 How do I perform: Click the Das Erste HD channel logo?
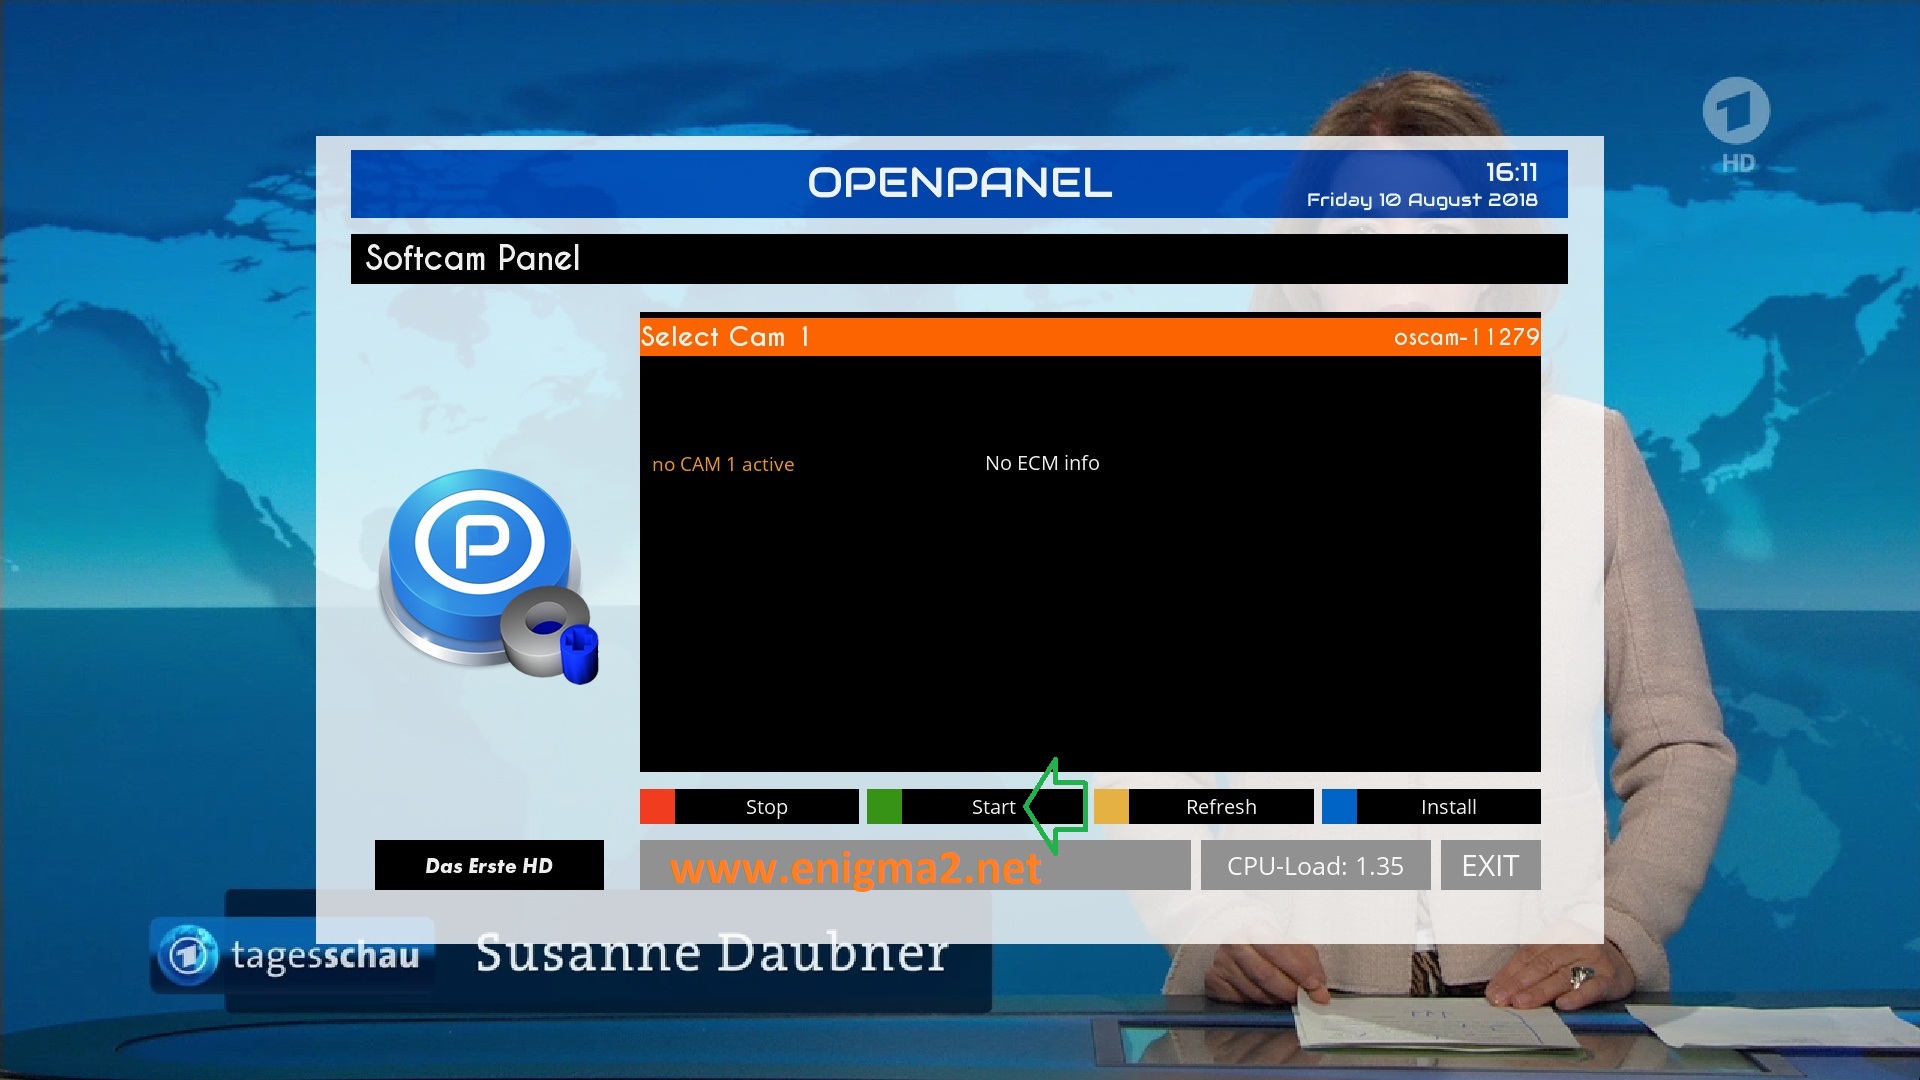click(1736, 124)
